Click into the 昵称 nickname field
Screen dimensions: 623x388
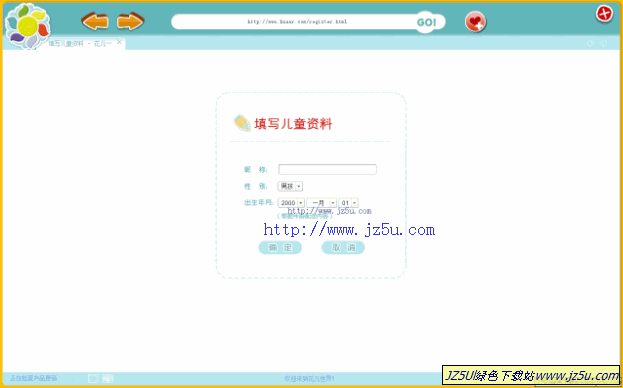(x=327, y=170)
